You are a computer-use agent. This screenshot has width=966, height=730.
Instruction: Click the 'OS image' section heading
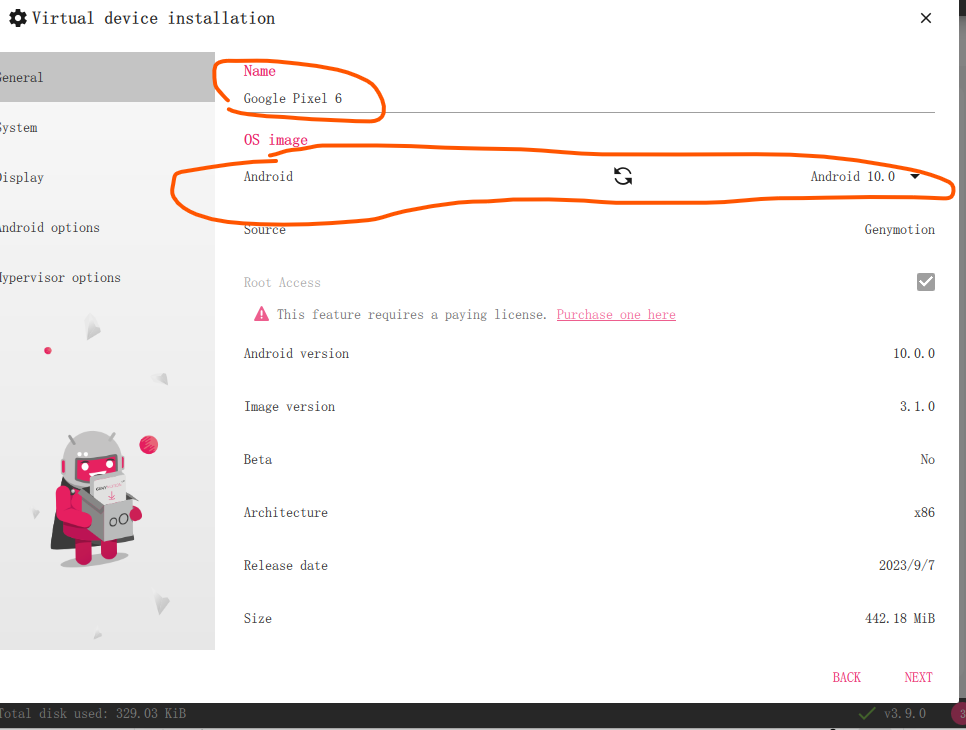tap(275, 140)
